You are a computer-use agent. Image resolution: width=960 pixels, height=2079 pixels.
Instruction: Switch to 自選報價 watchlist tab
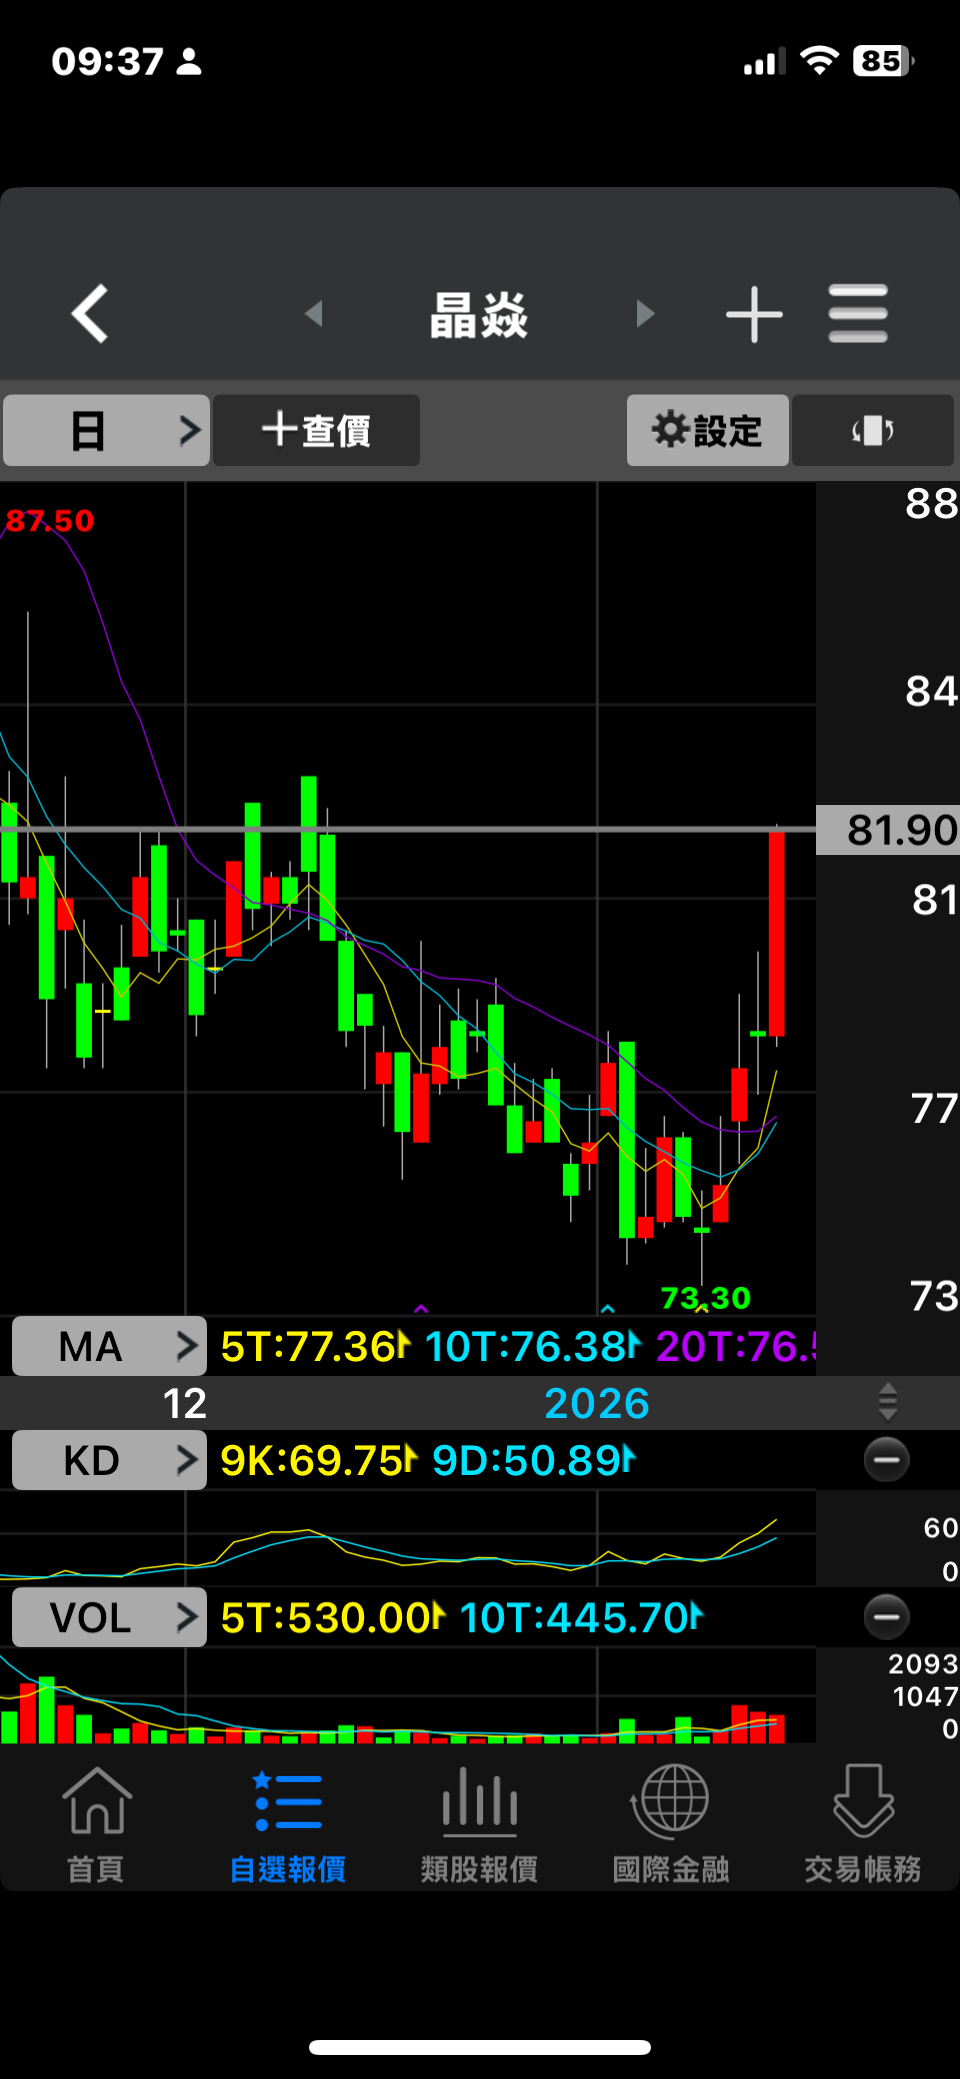pyautogui.click(x=288, y=1826)
